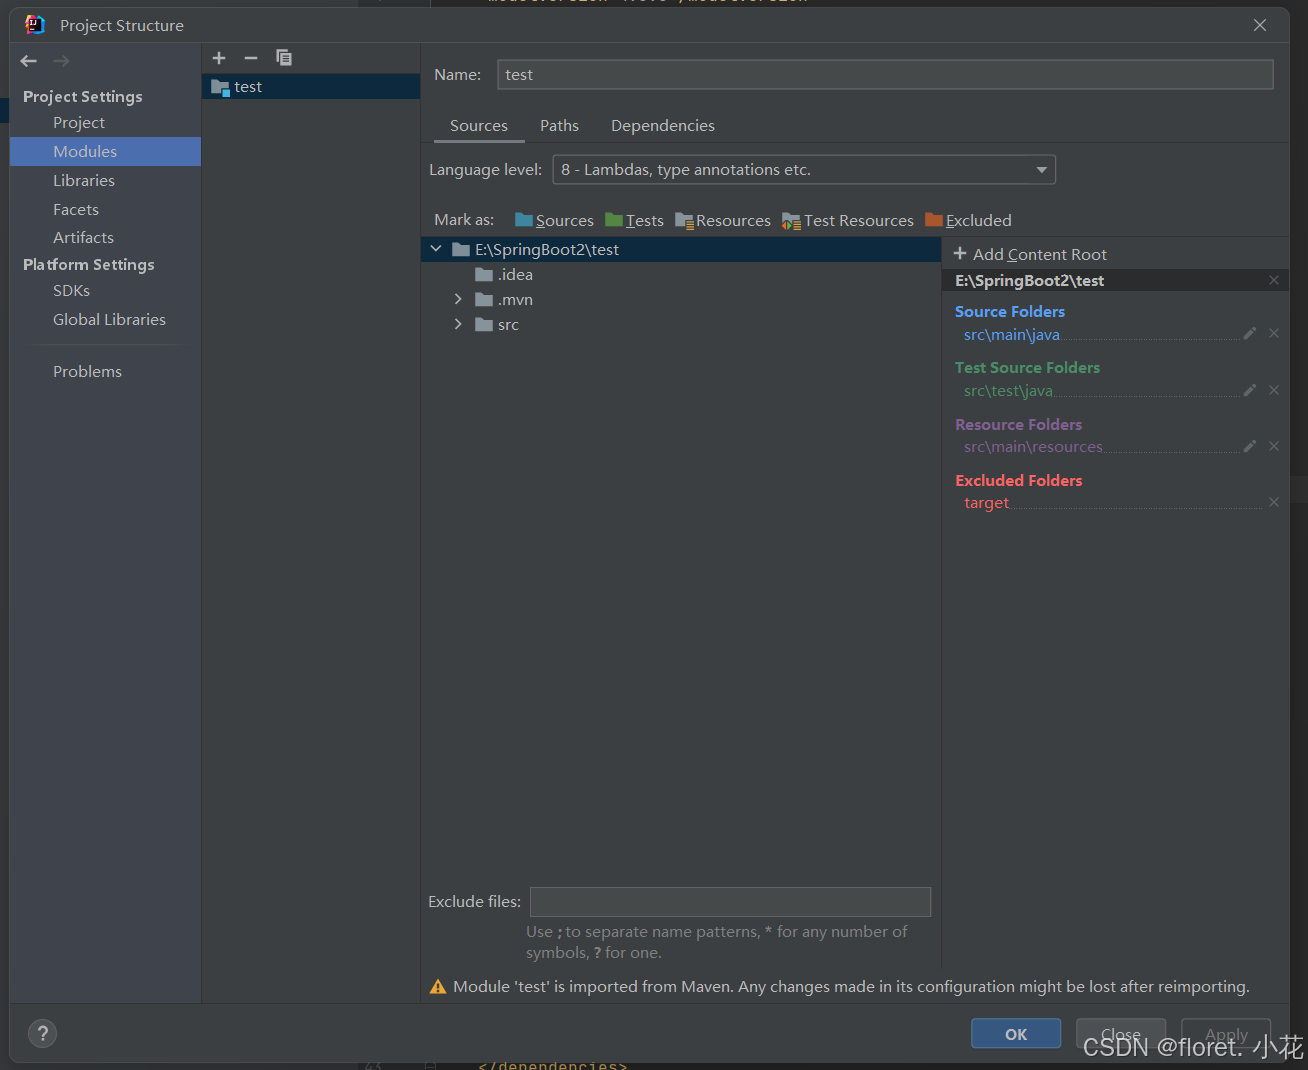Open SDKs under Platform Settings

[71, 290]
